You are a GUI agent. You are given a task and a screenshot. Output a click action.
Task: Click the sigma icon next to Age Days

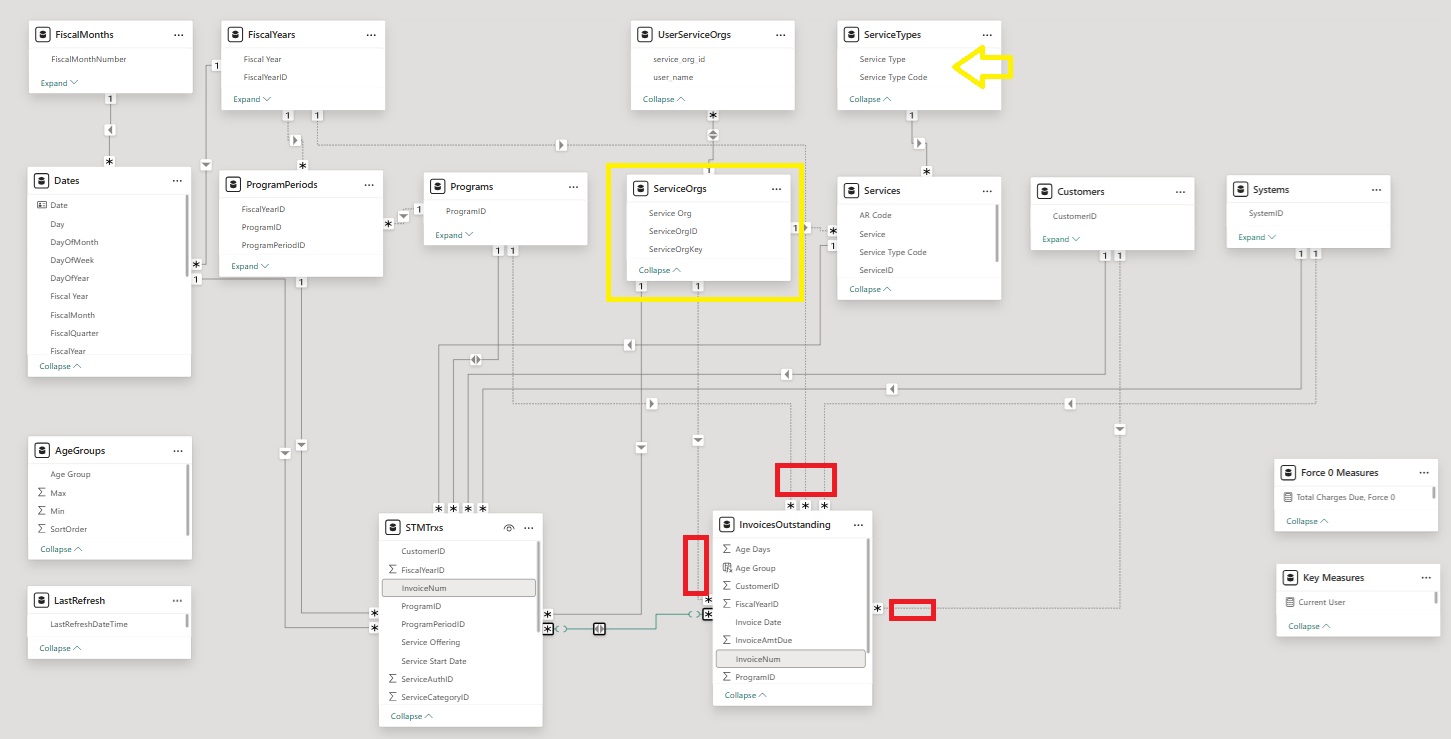tap(727, 549)
